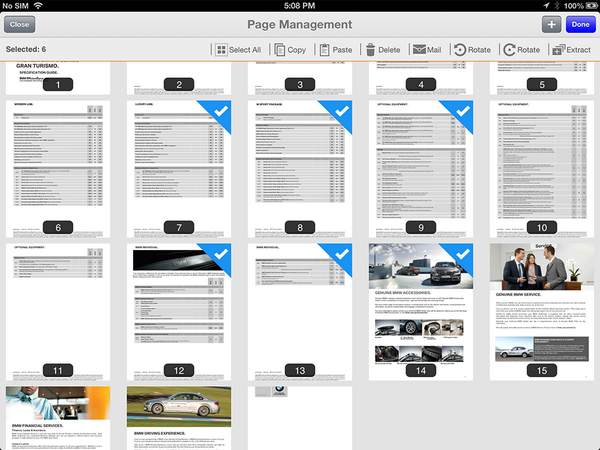
Task: Select BMW Financial Services page thumbnail
Action: [58, 418]
